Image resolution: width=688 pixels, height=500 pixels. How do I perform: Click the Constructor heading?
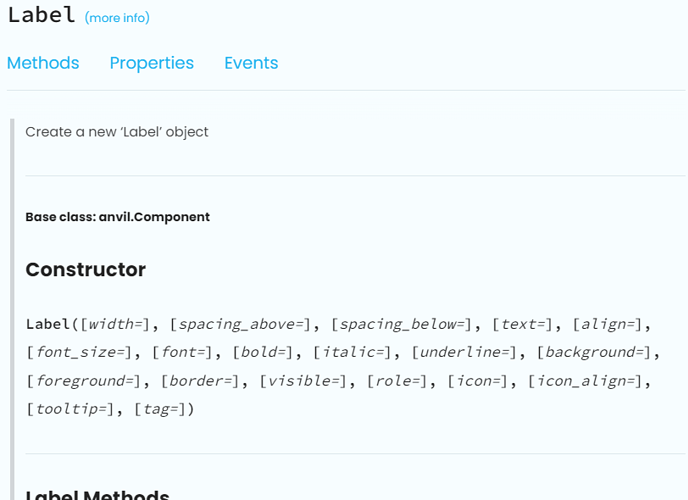pyautogui.click(x=86, y=269)
